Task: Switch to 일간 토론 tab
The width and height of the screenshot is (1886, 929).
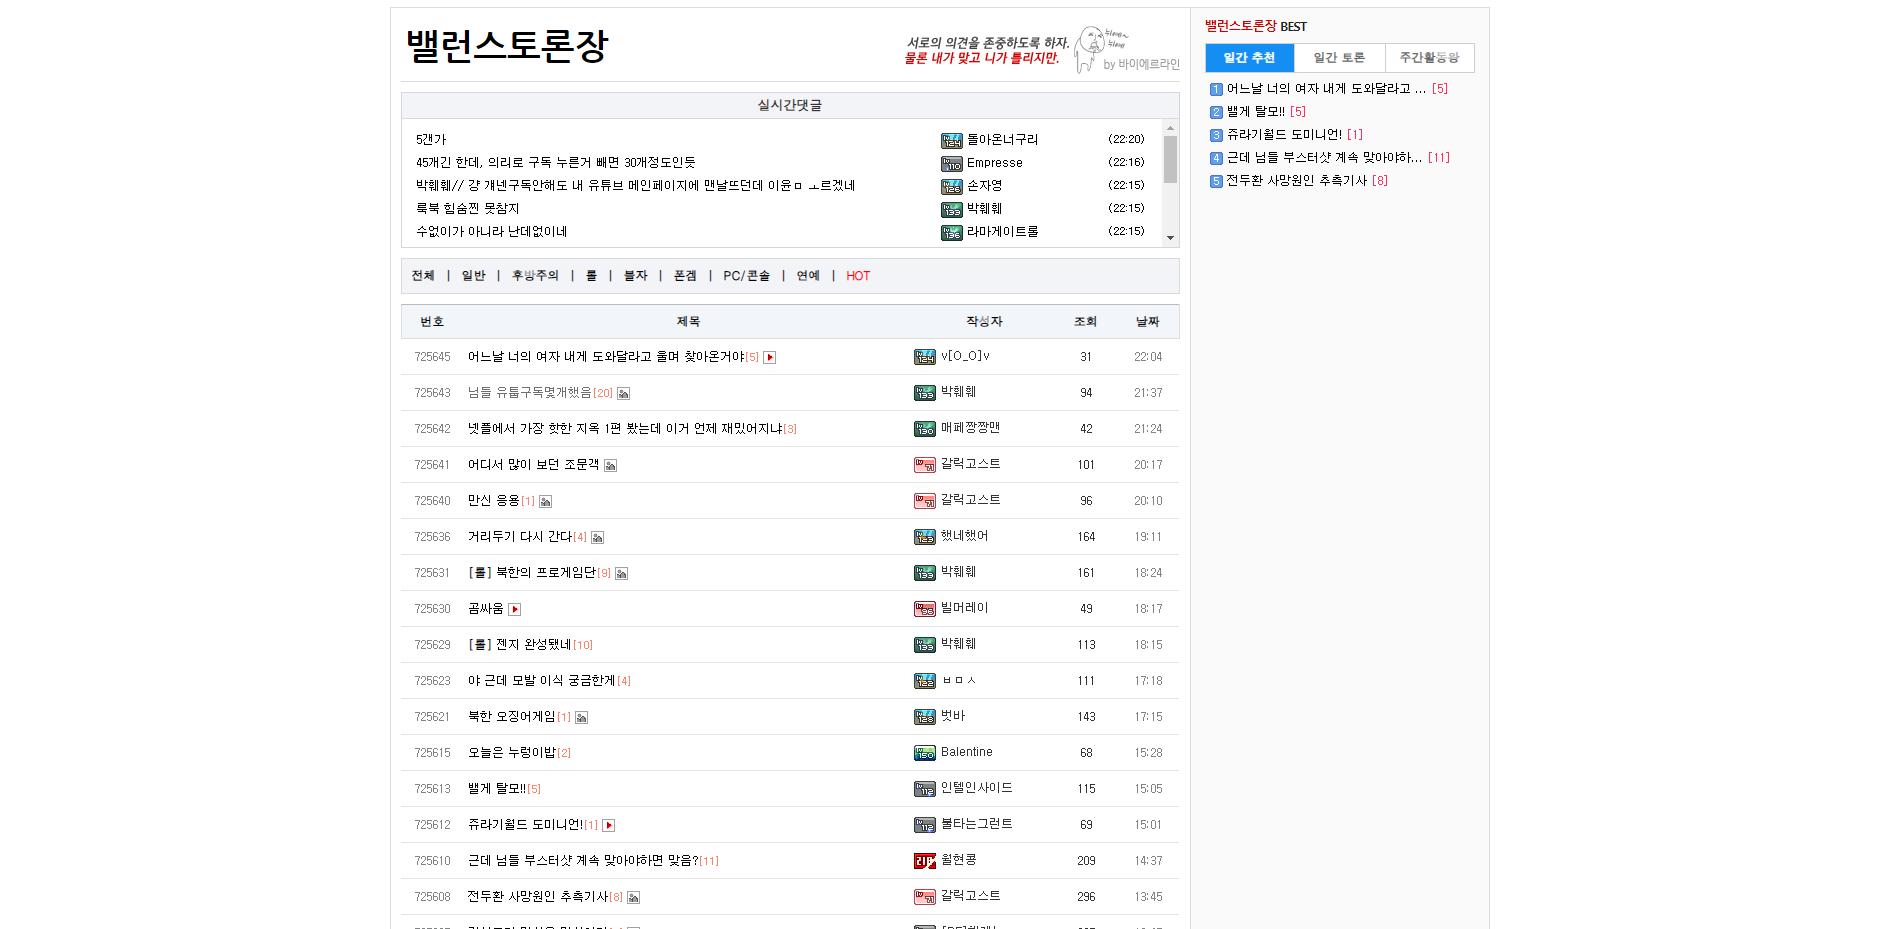Action: pos(1339,58)
